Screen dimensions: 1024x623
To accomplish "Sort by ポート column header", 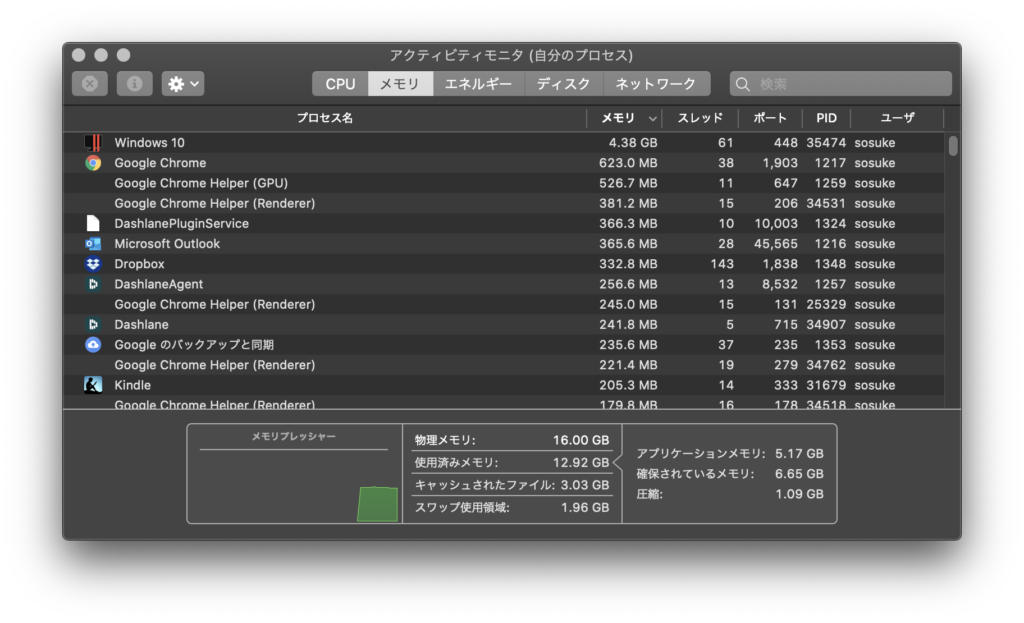I will (770, 118).
